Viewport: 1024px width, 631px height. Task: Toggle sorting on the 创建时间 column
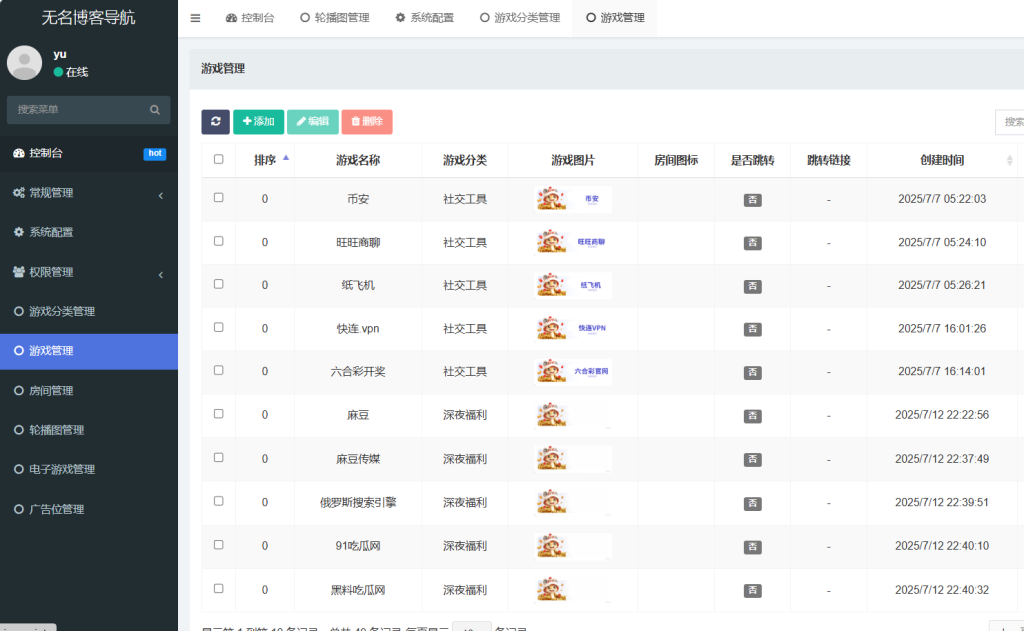(944, 160)
